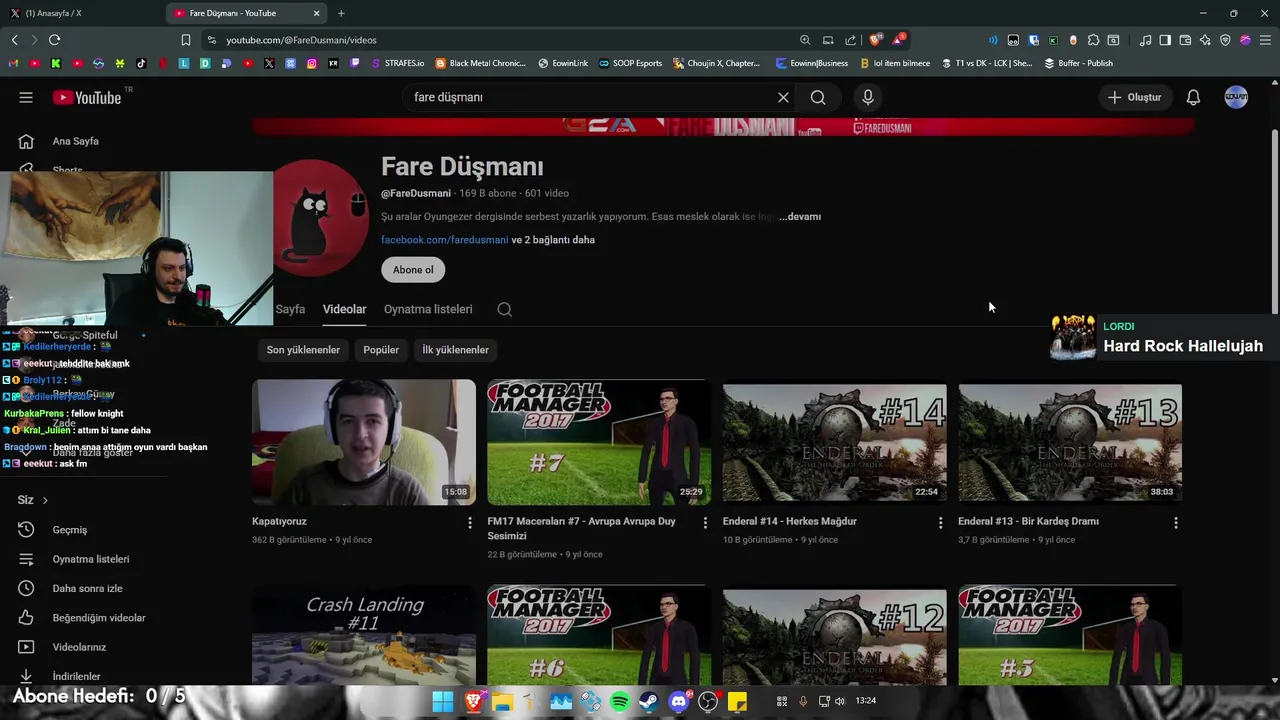Click the Enderal #13 - Bir Kardeş Dramı title
The width and height of the screenshot is (1280, 720).
[1028, 521]
